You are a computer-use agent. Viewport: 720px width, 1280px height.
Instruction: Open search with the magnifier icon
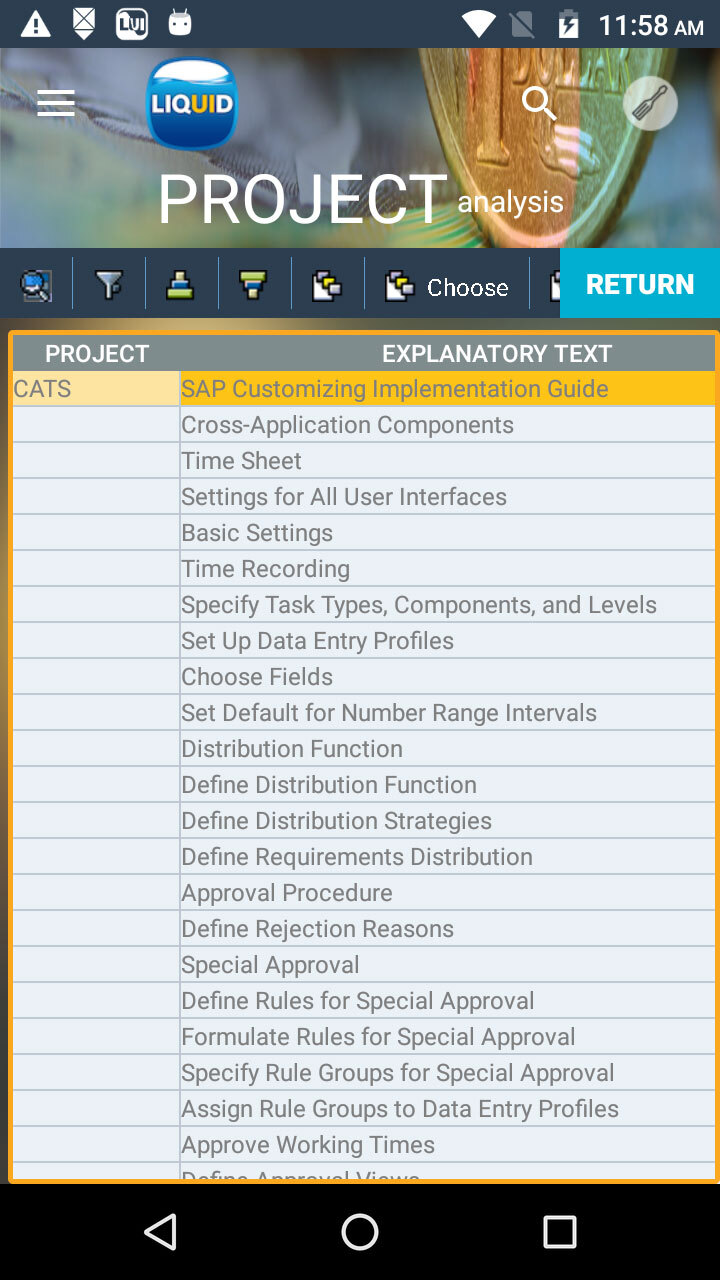click(539, 103)
